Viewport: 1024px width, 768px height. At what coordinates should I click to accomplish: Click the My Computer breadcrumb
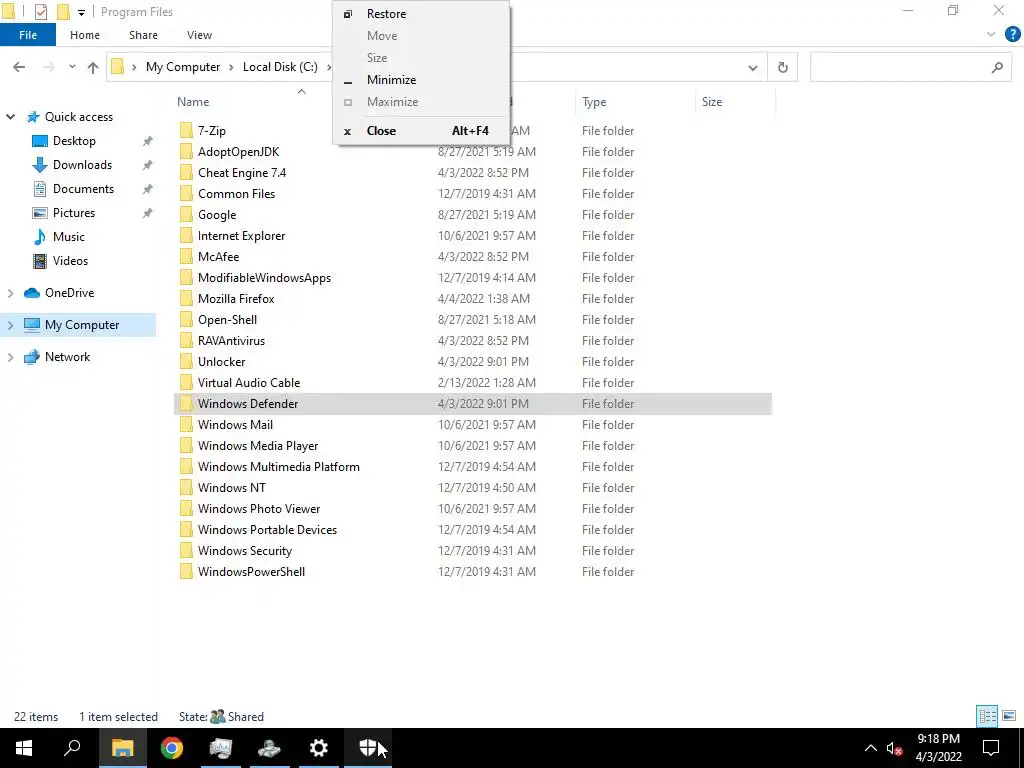[183, 67]
